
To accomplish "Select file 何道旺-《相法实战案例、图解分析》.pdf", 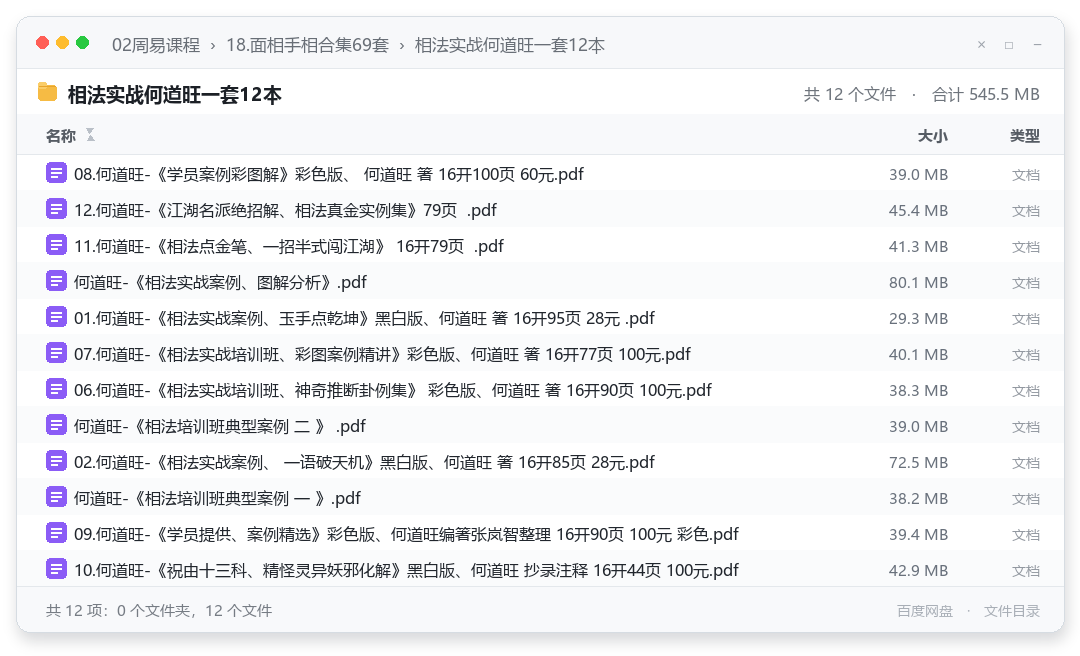I will click(x=540, y=281).
